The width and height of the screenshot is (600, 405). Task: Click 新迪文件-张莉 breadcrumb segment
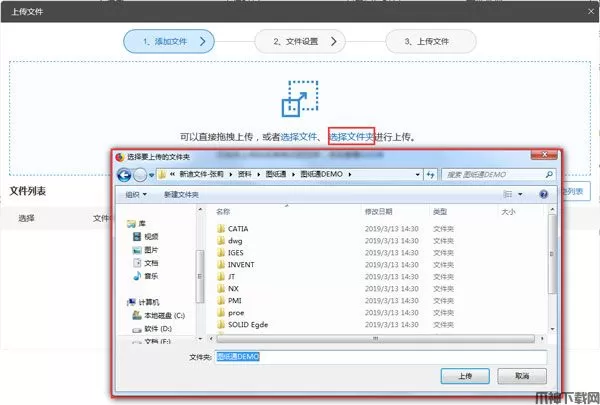point(201,174)
